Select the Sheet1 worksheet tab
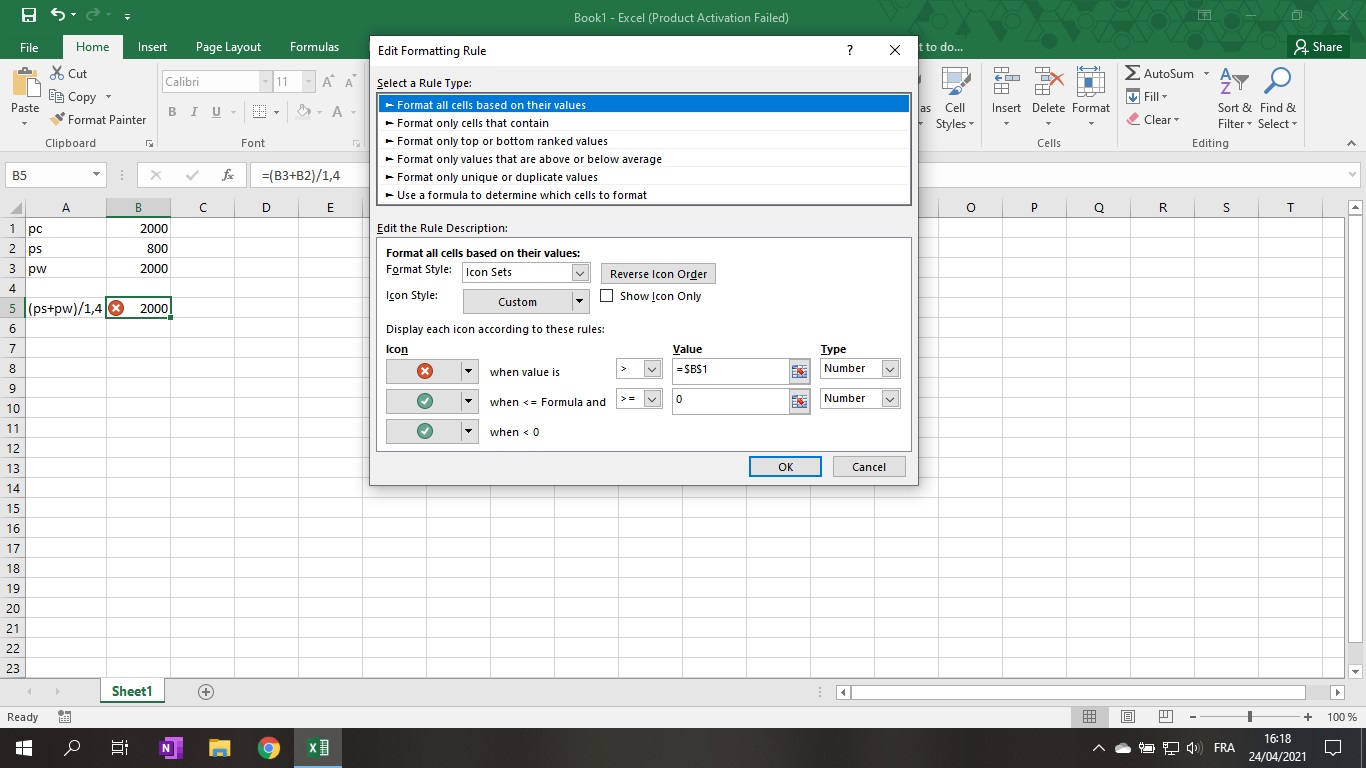 [132, 692]
